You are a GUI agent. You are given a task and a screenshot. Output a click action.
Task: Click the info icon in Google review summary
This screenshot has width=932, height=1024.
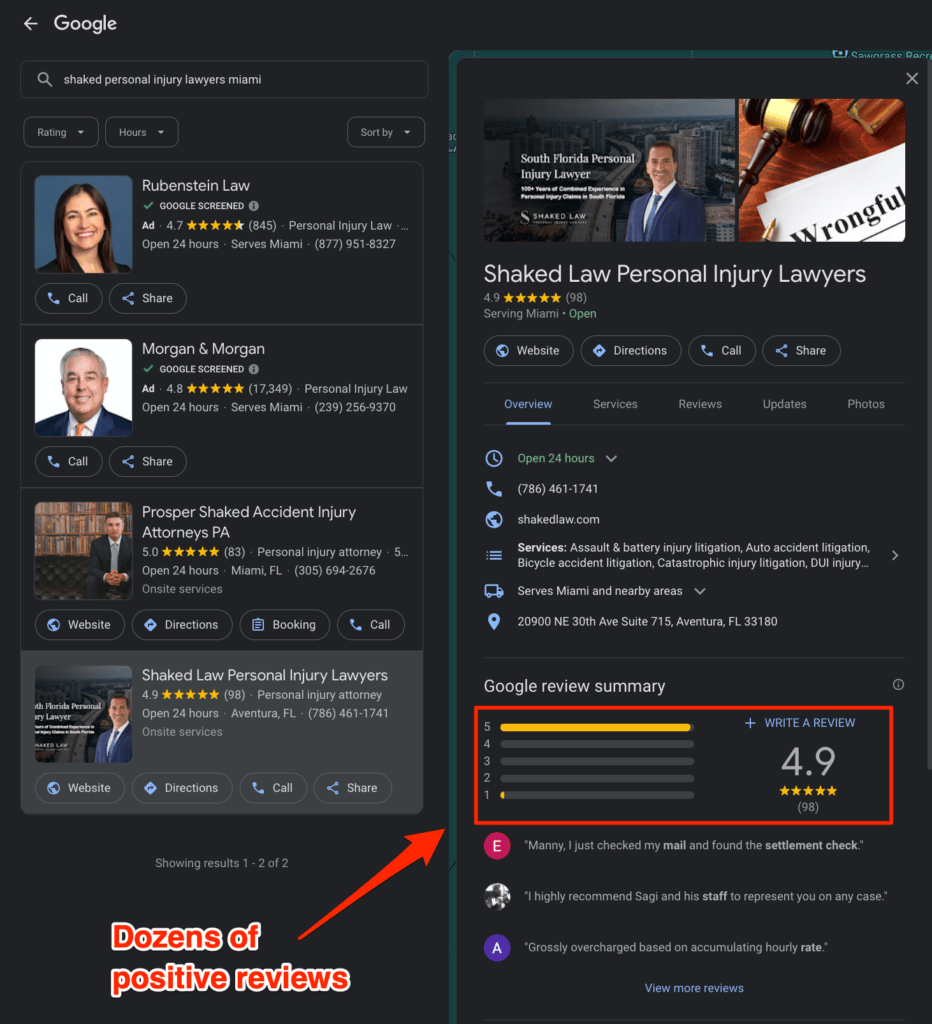(899, 684)
